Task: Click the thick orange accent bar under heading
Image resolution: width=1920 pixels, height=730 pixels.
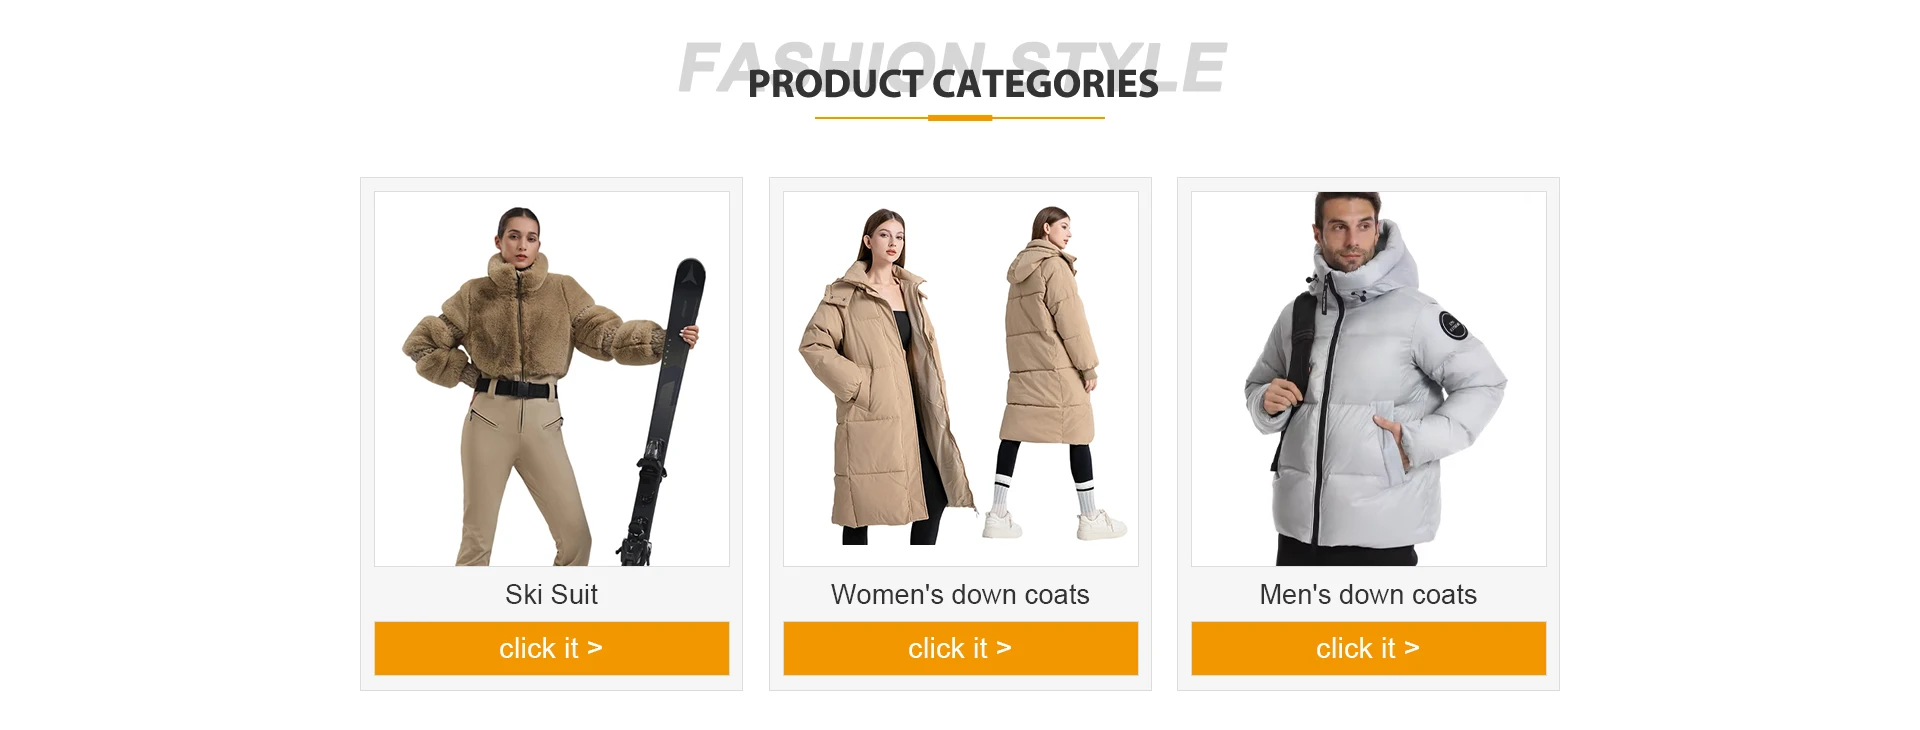Action: point(960,118)
